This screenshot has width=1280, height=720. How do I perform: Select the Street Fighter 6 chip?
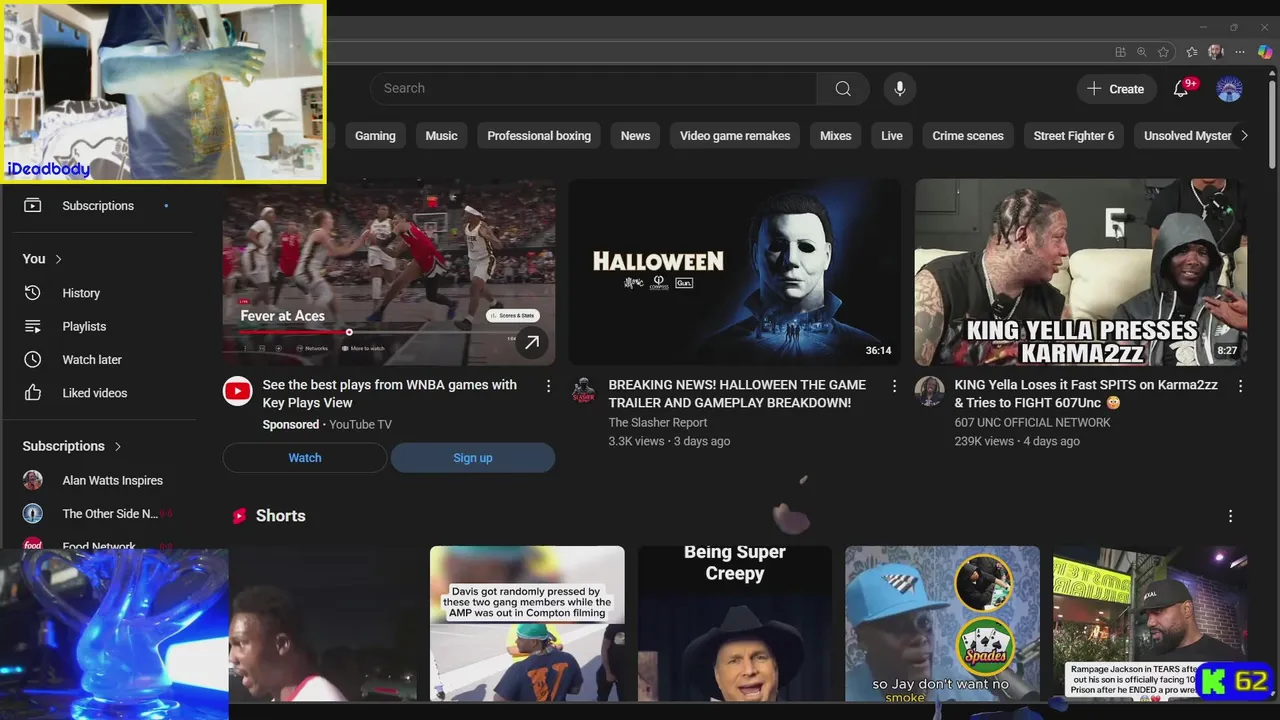coord(1074,136)
